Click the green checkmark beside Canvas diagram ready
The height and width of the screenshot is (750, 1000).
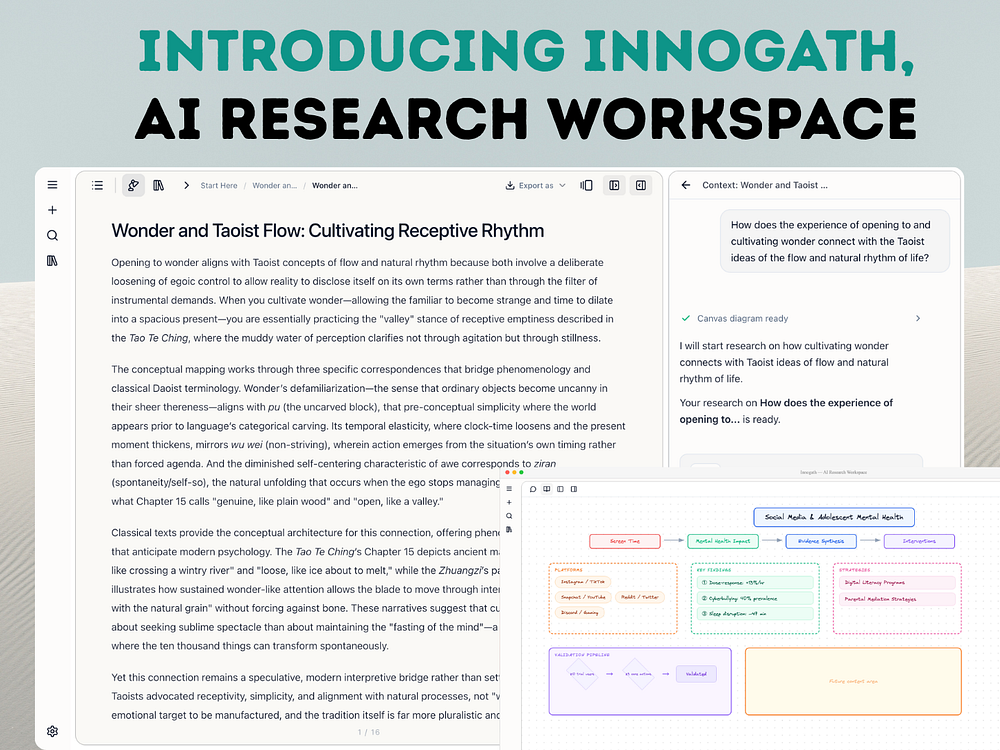tap(686, 318)
